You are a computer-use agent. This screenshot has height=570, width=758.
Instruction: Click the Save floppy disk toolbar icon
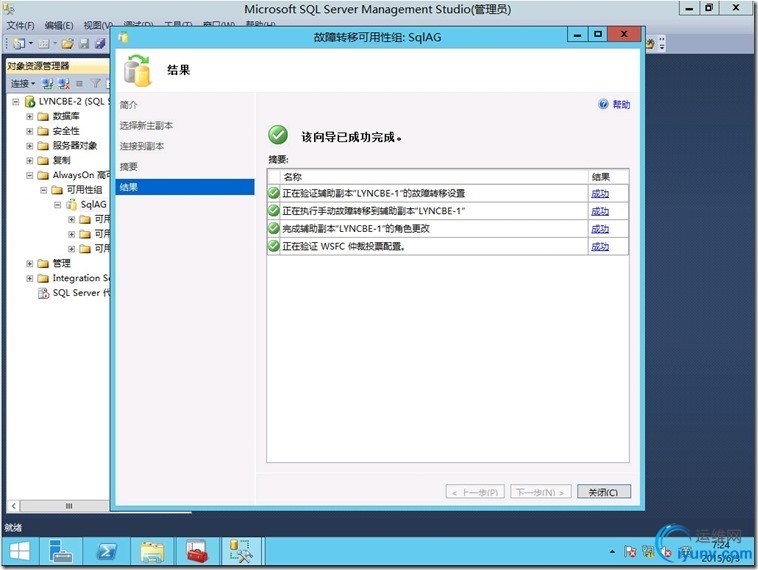coord(84,44)
